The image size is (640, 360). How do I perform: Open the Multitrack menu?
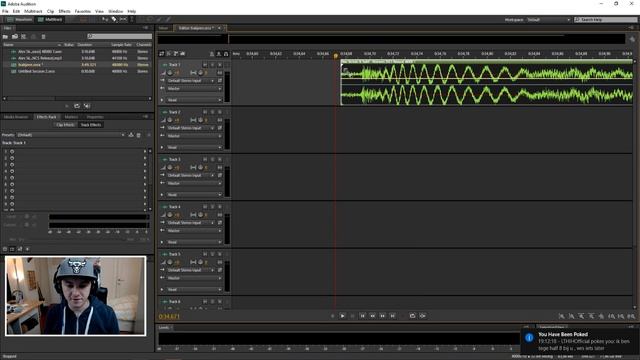[x=33, y=11]
